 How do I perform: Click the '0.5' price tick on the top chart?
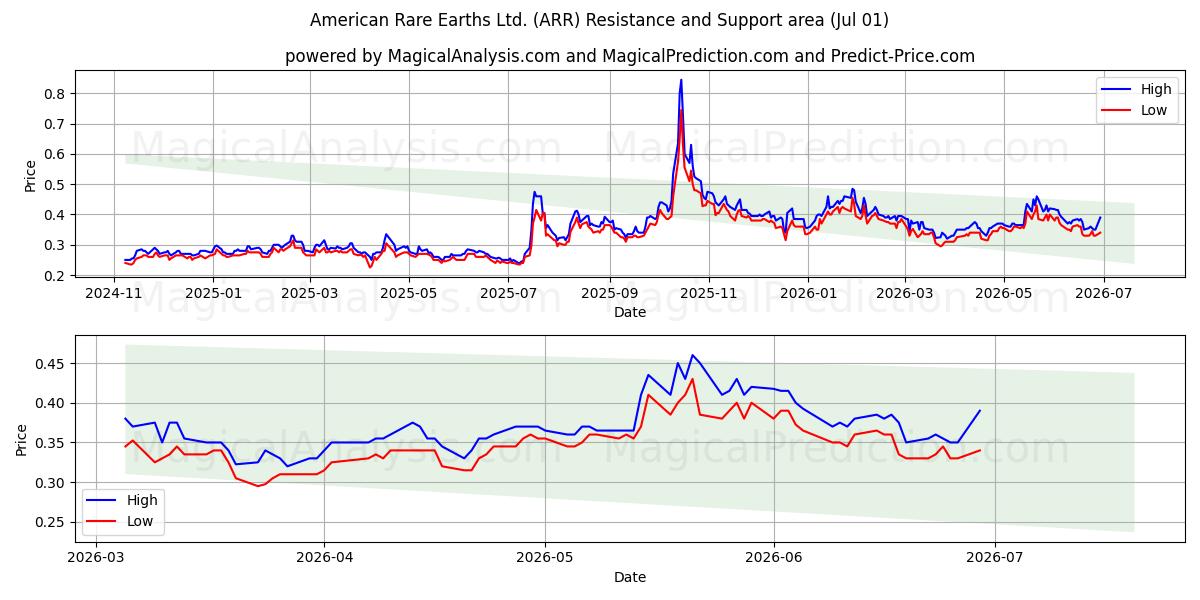click(x=56, y=185)
